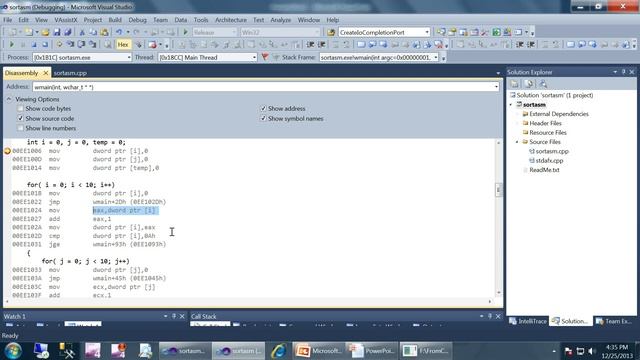Click the Watch 1 panel pin icon
640x360 pixels.
[174, 316]
